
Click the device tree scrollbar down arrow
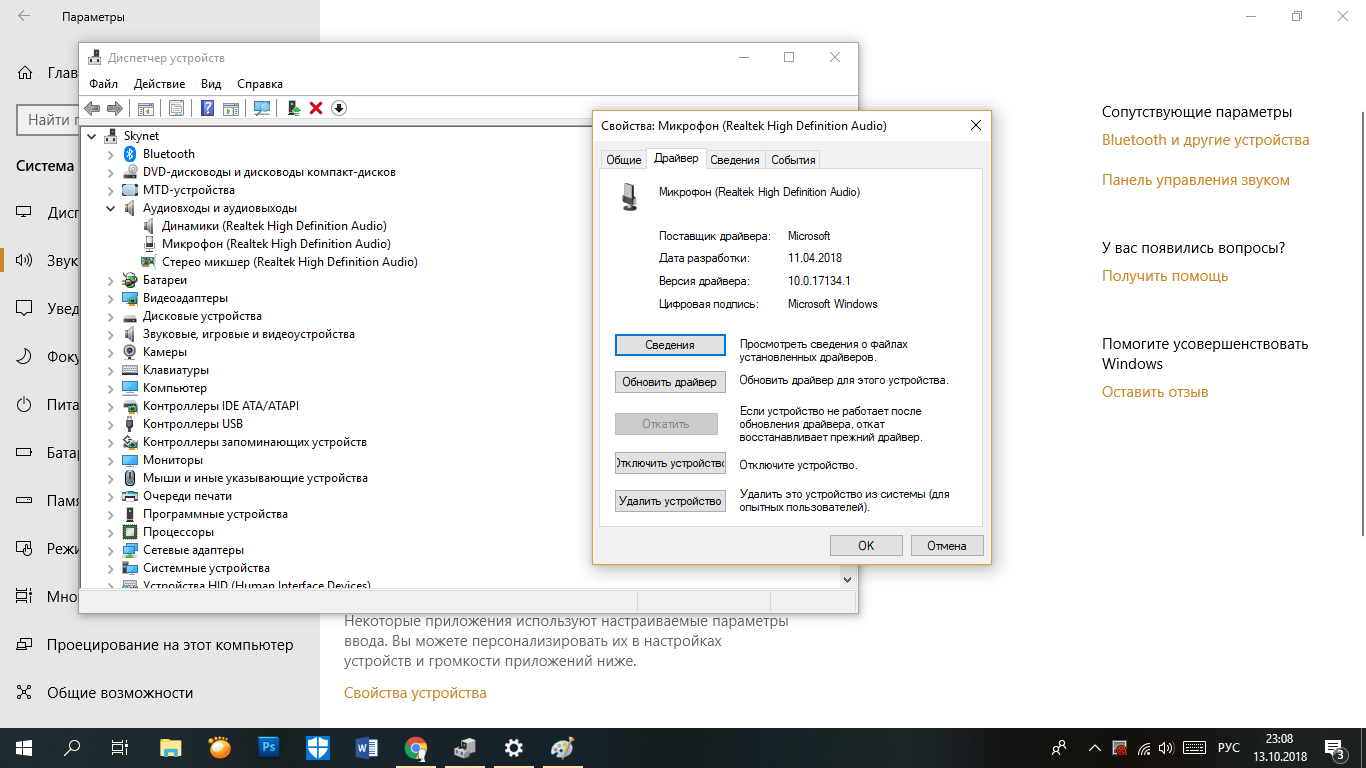pos(848,579)
